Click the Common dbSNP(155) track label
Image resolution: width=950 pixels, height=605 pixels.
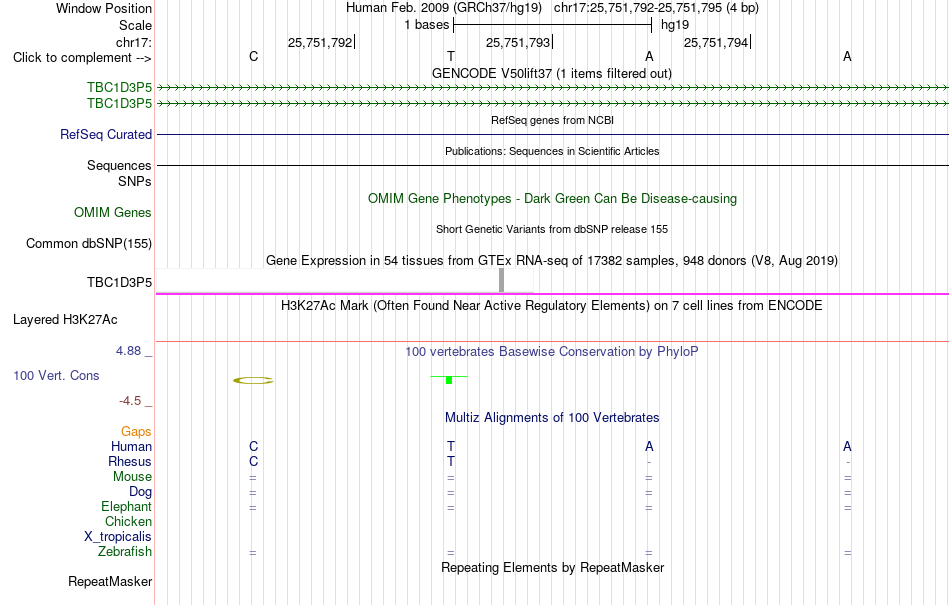(x=88, y=243)
